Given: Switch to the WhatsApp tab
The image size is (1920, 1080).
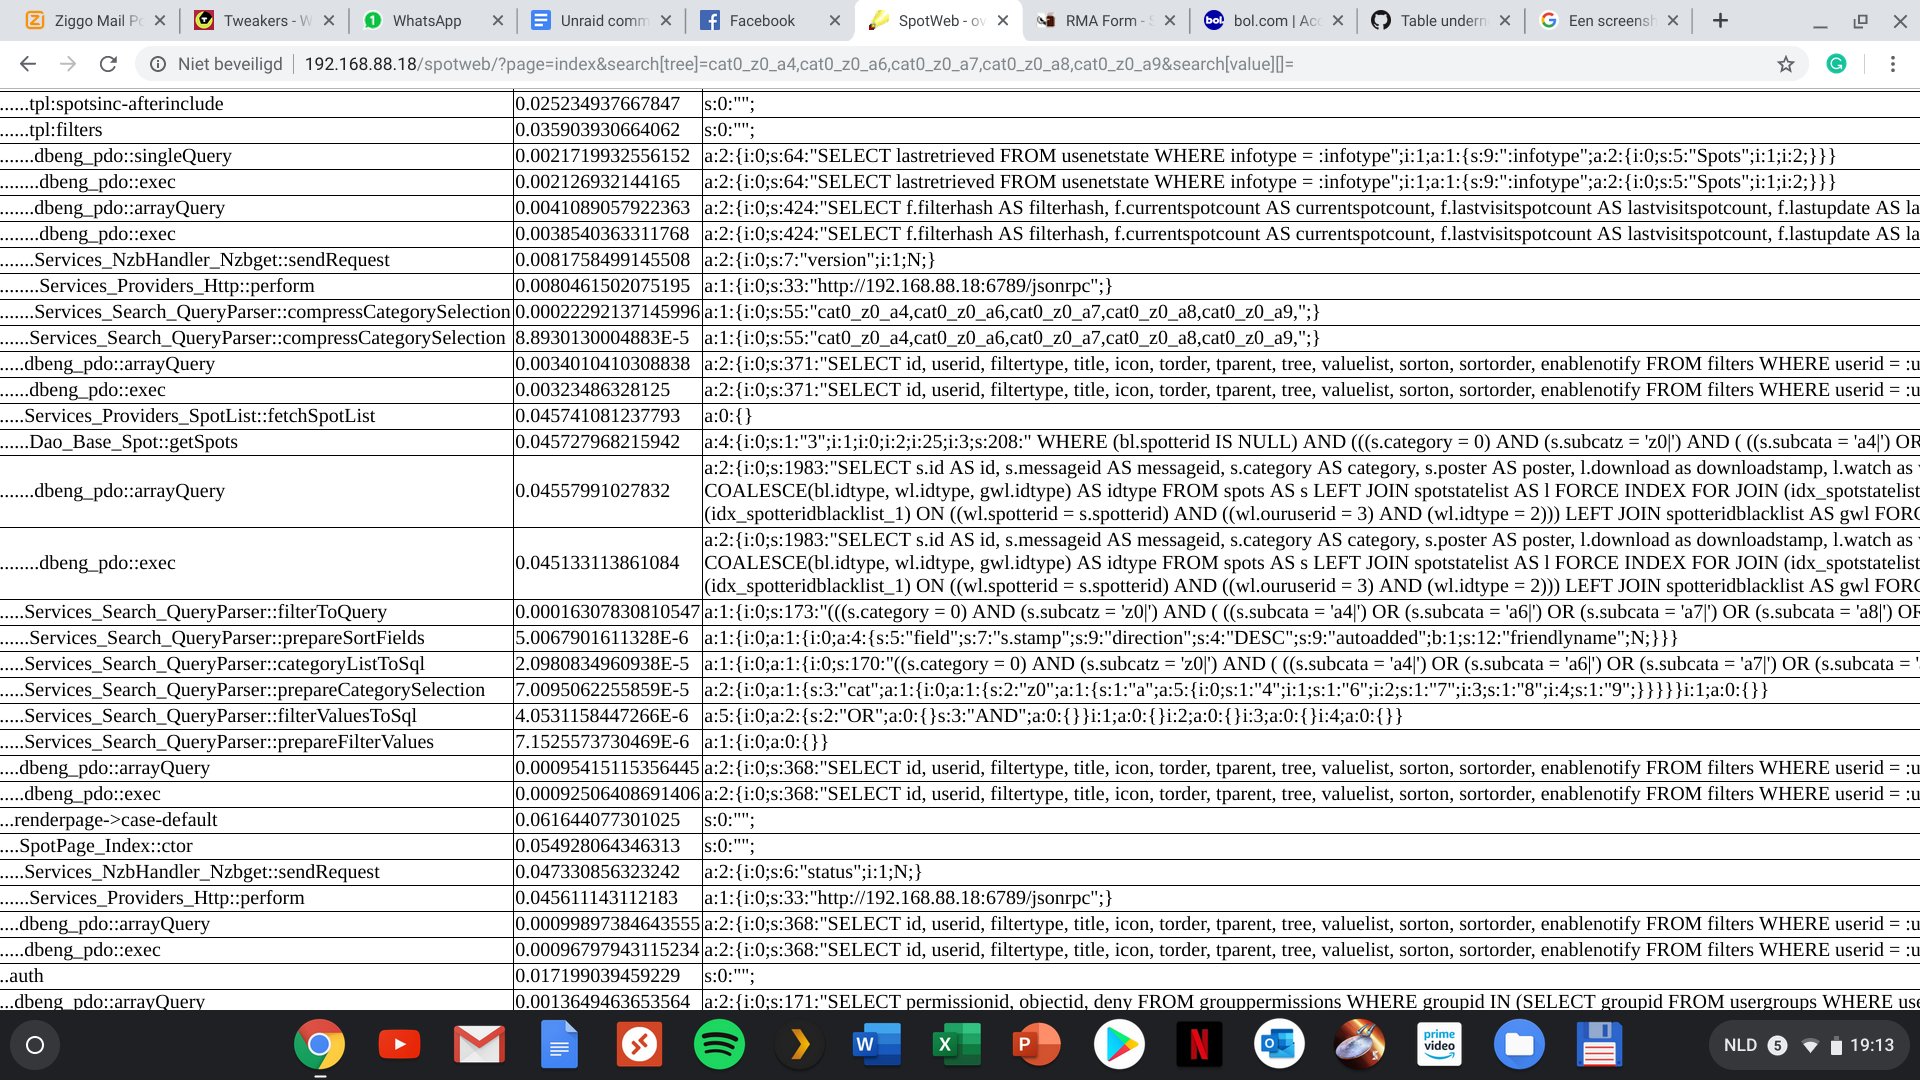Looking at the screenshot, I should pos(420,20).
